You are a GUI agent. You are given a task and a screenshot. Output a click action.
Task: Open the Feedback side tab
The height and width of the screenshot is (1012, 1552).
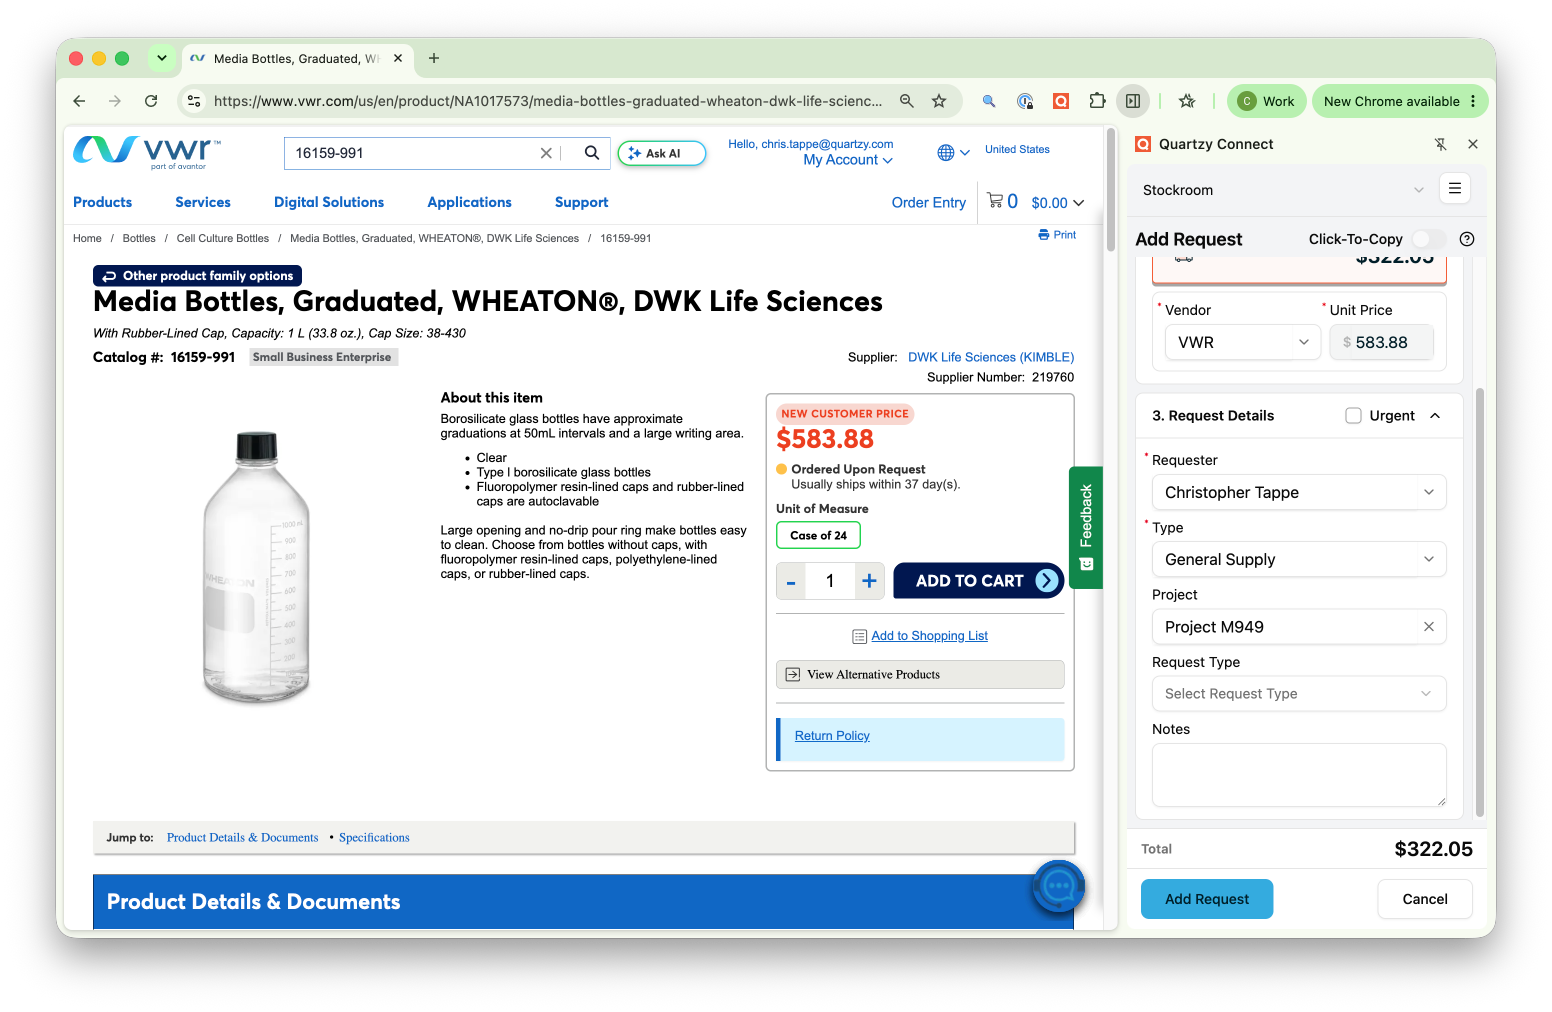pyautogui.click(x=1086, y=527)
